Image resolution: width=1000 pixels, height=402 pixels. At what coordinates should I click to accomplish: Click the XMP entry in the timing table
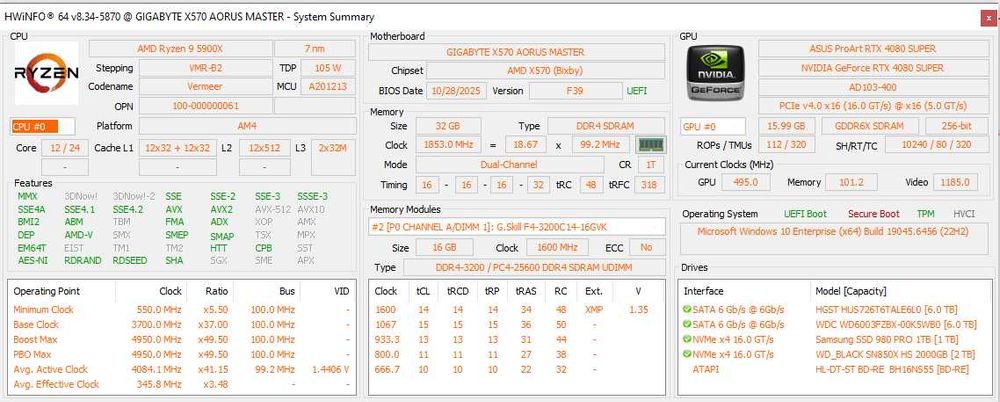[594, 309]
